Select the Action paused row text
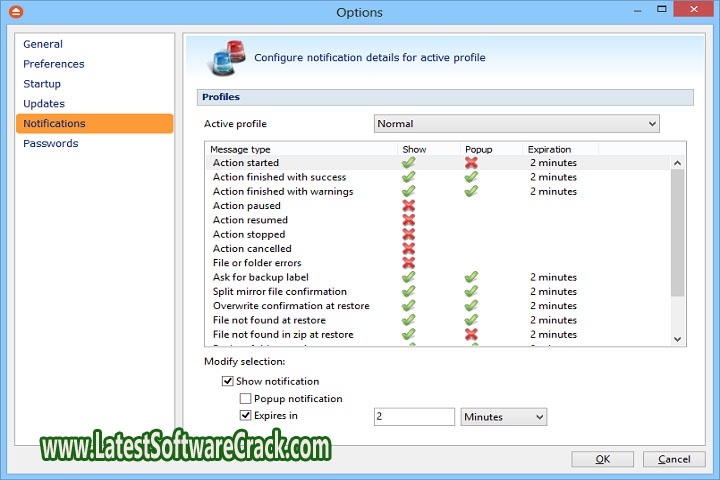The width and height of the screenshot is (720, 480). pyautogui.click(x=247, y=205)
